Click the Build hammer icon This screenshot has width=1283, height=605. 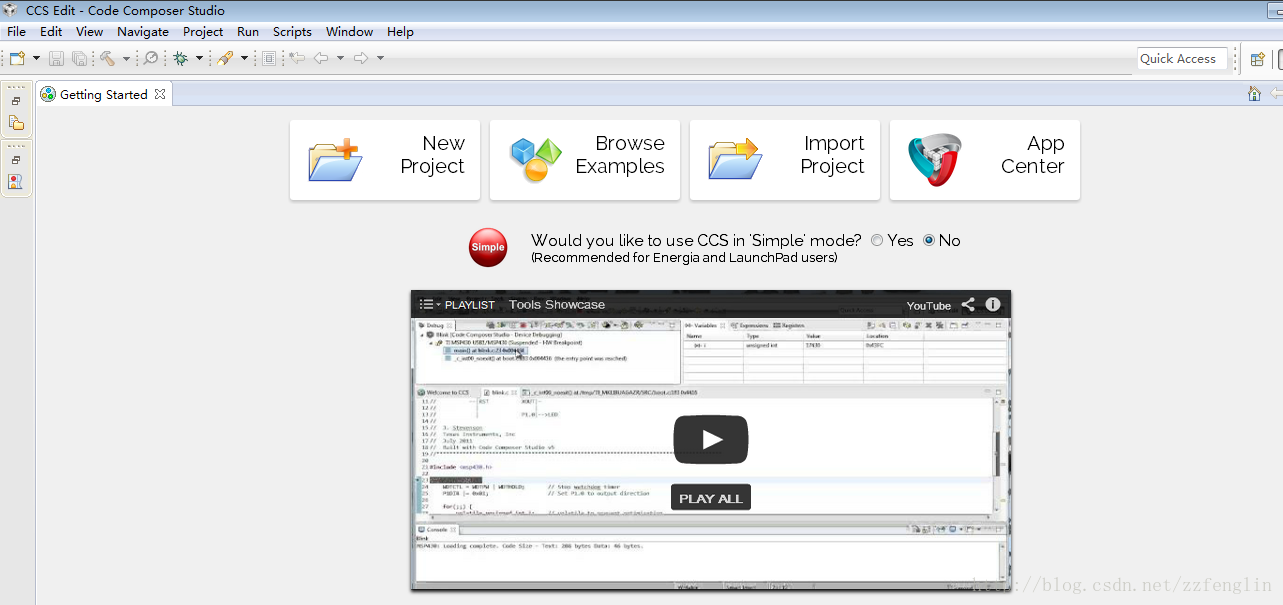coord(108,59)
